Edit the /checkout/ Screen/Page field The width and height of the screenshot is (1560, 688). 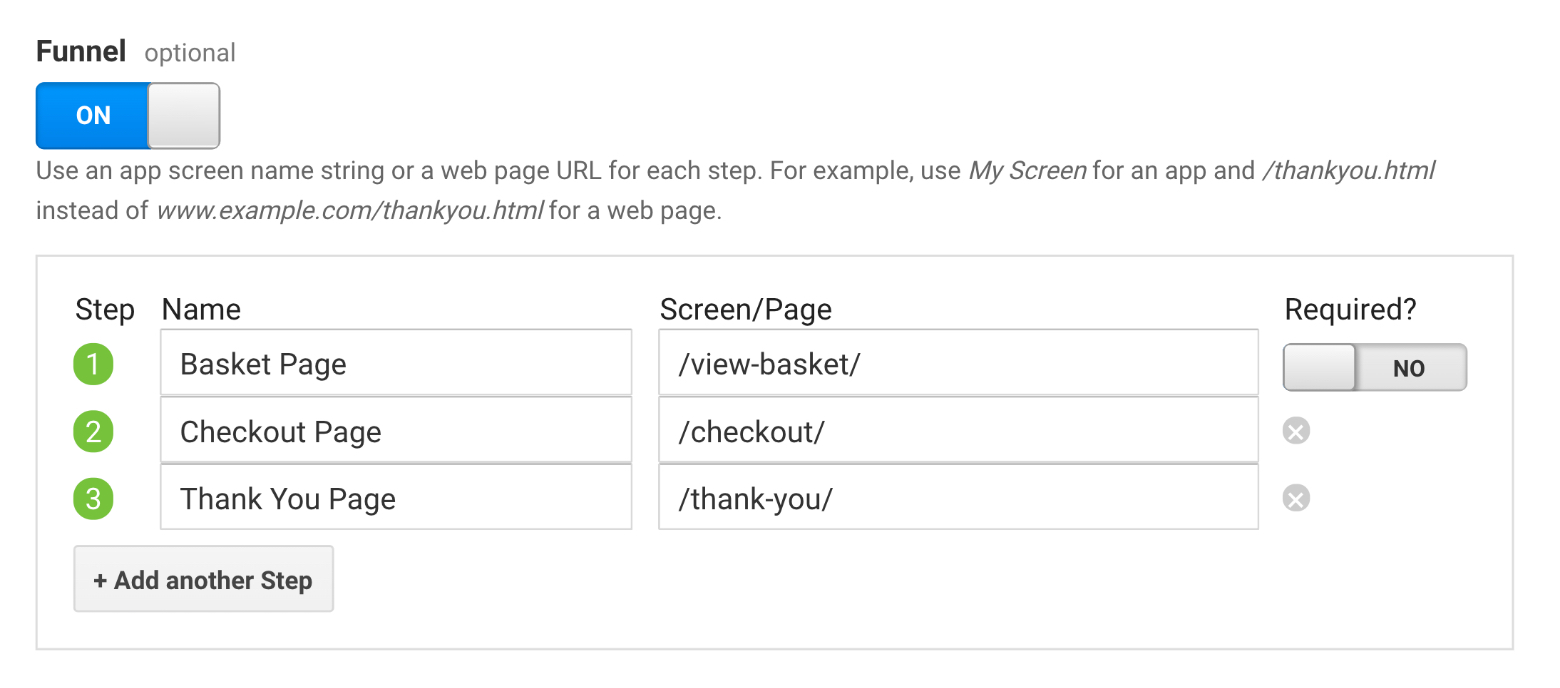(957, 432)
